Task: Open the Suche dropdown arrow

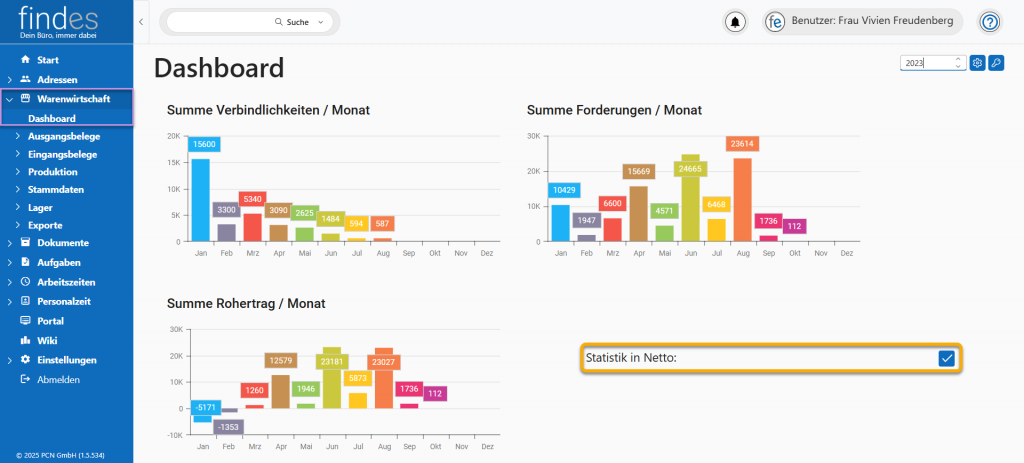Action: click(321, 22)
